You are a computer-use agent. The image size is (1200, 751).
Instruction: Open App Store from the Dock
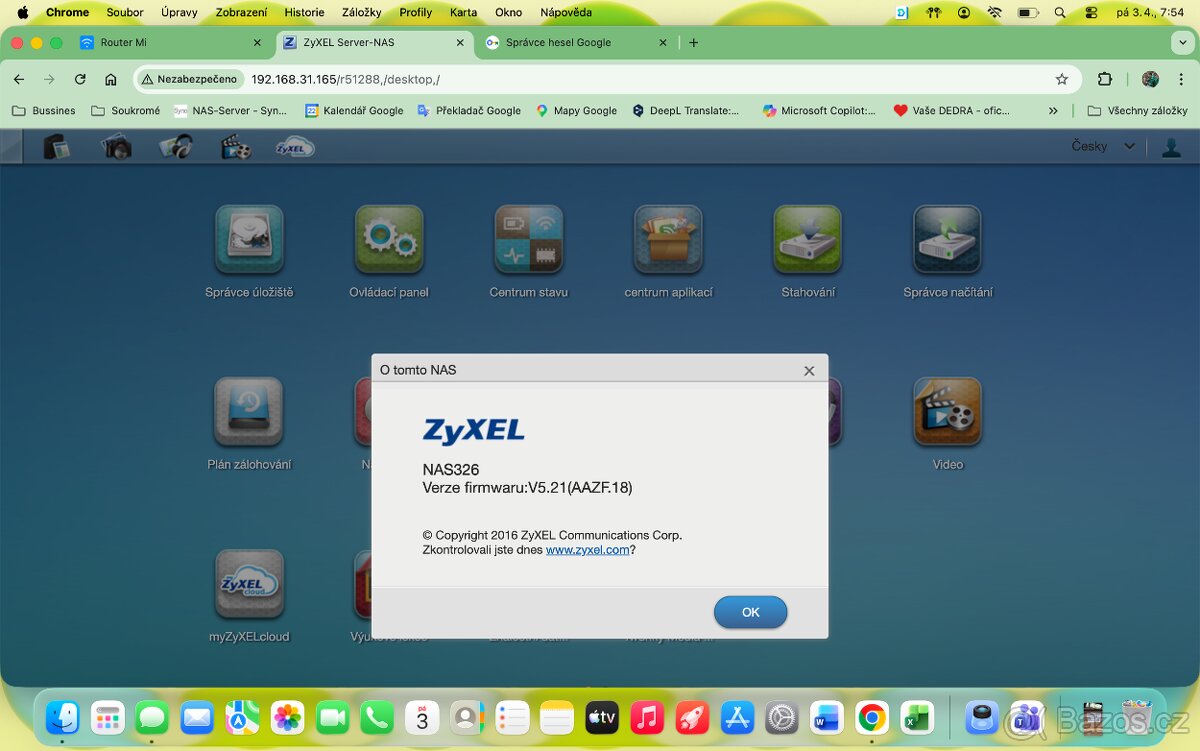[x=737, y=717]
